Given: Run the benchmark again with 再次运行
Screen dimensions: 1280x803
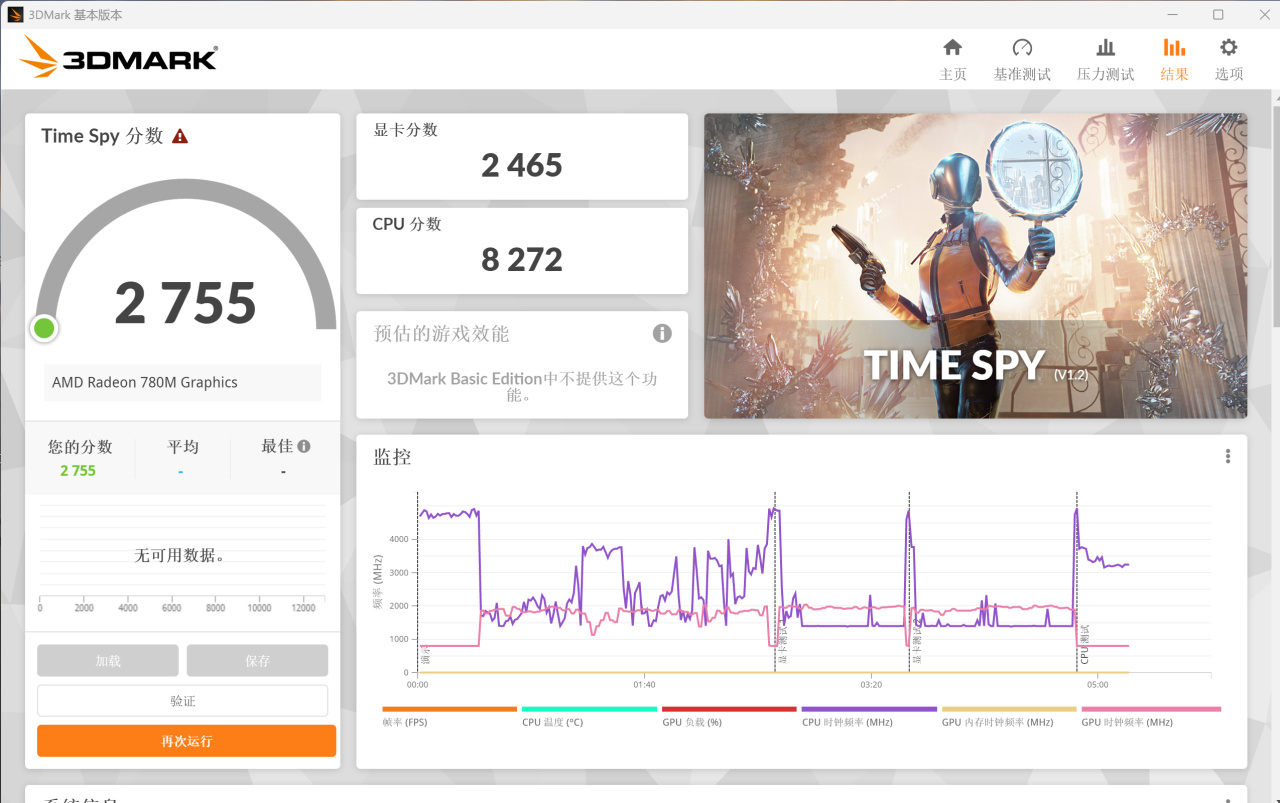Looking at the screenshot, I should pyautogui.click(x=187, y=741).
